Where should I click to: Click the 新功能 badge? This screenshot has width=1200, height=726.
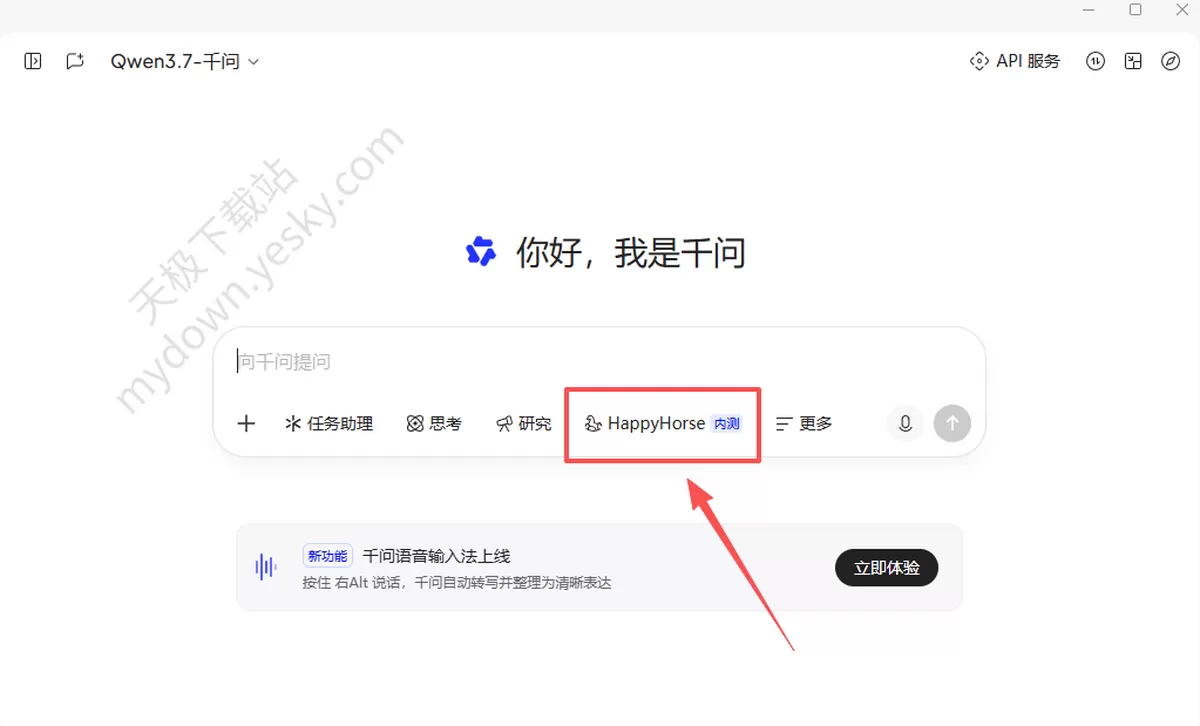pyautogui.click(x=328, y=556)
